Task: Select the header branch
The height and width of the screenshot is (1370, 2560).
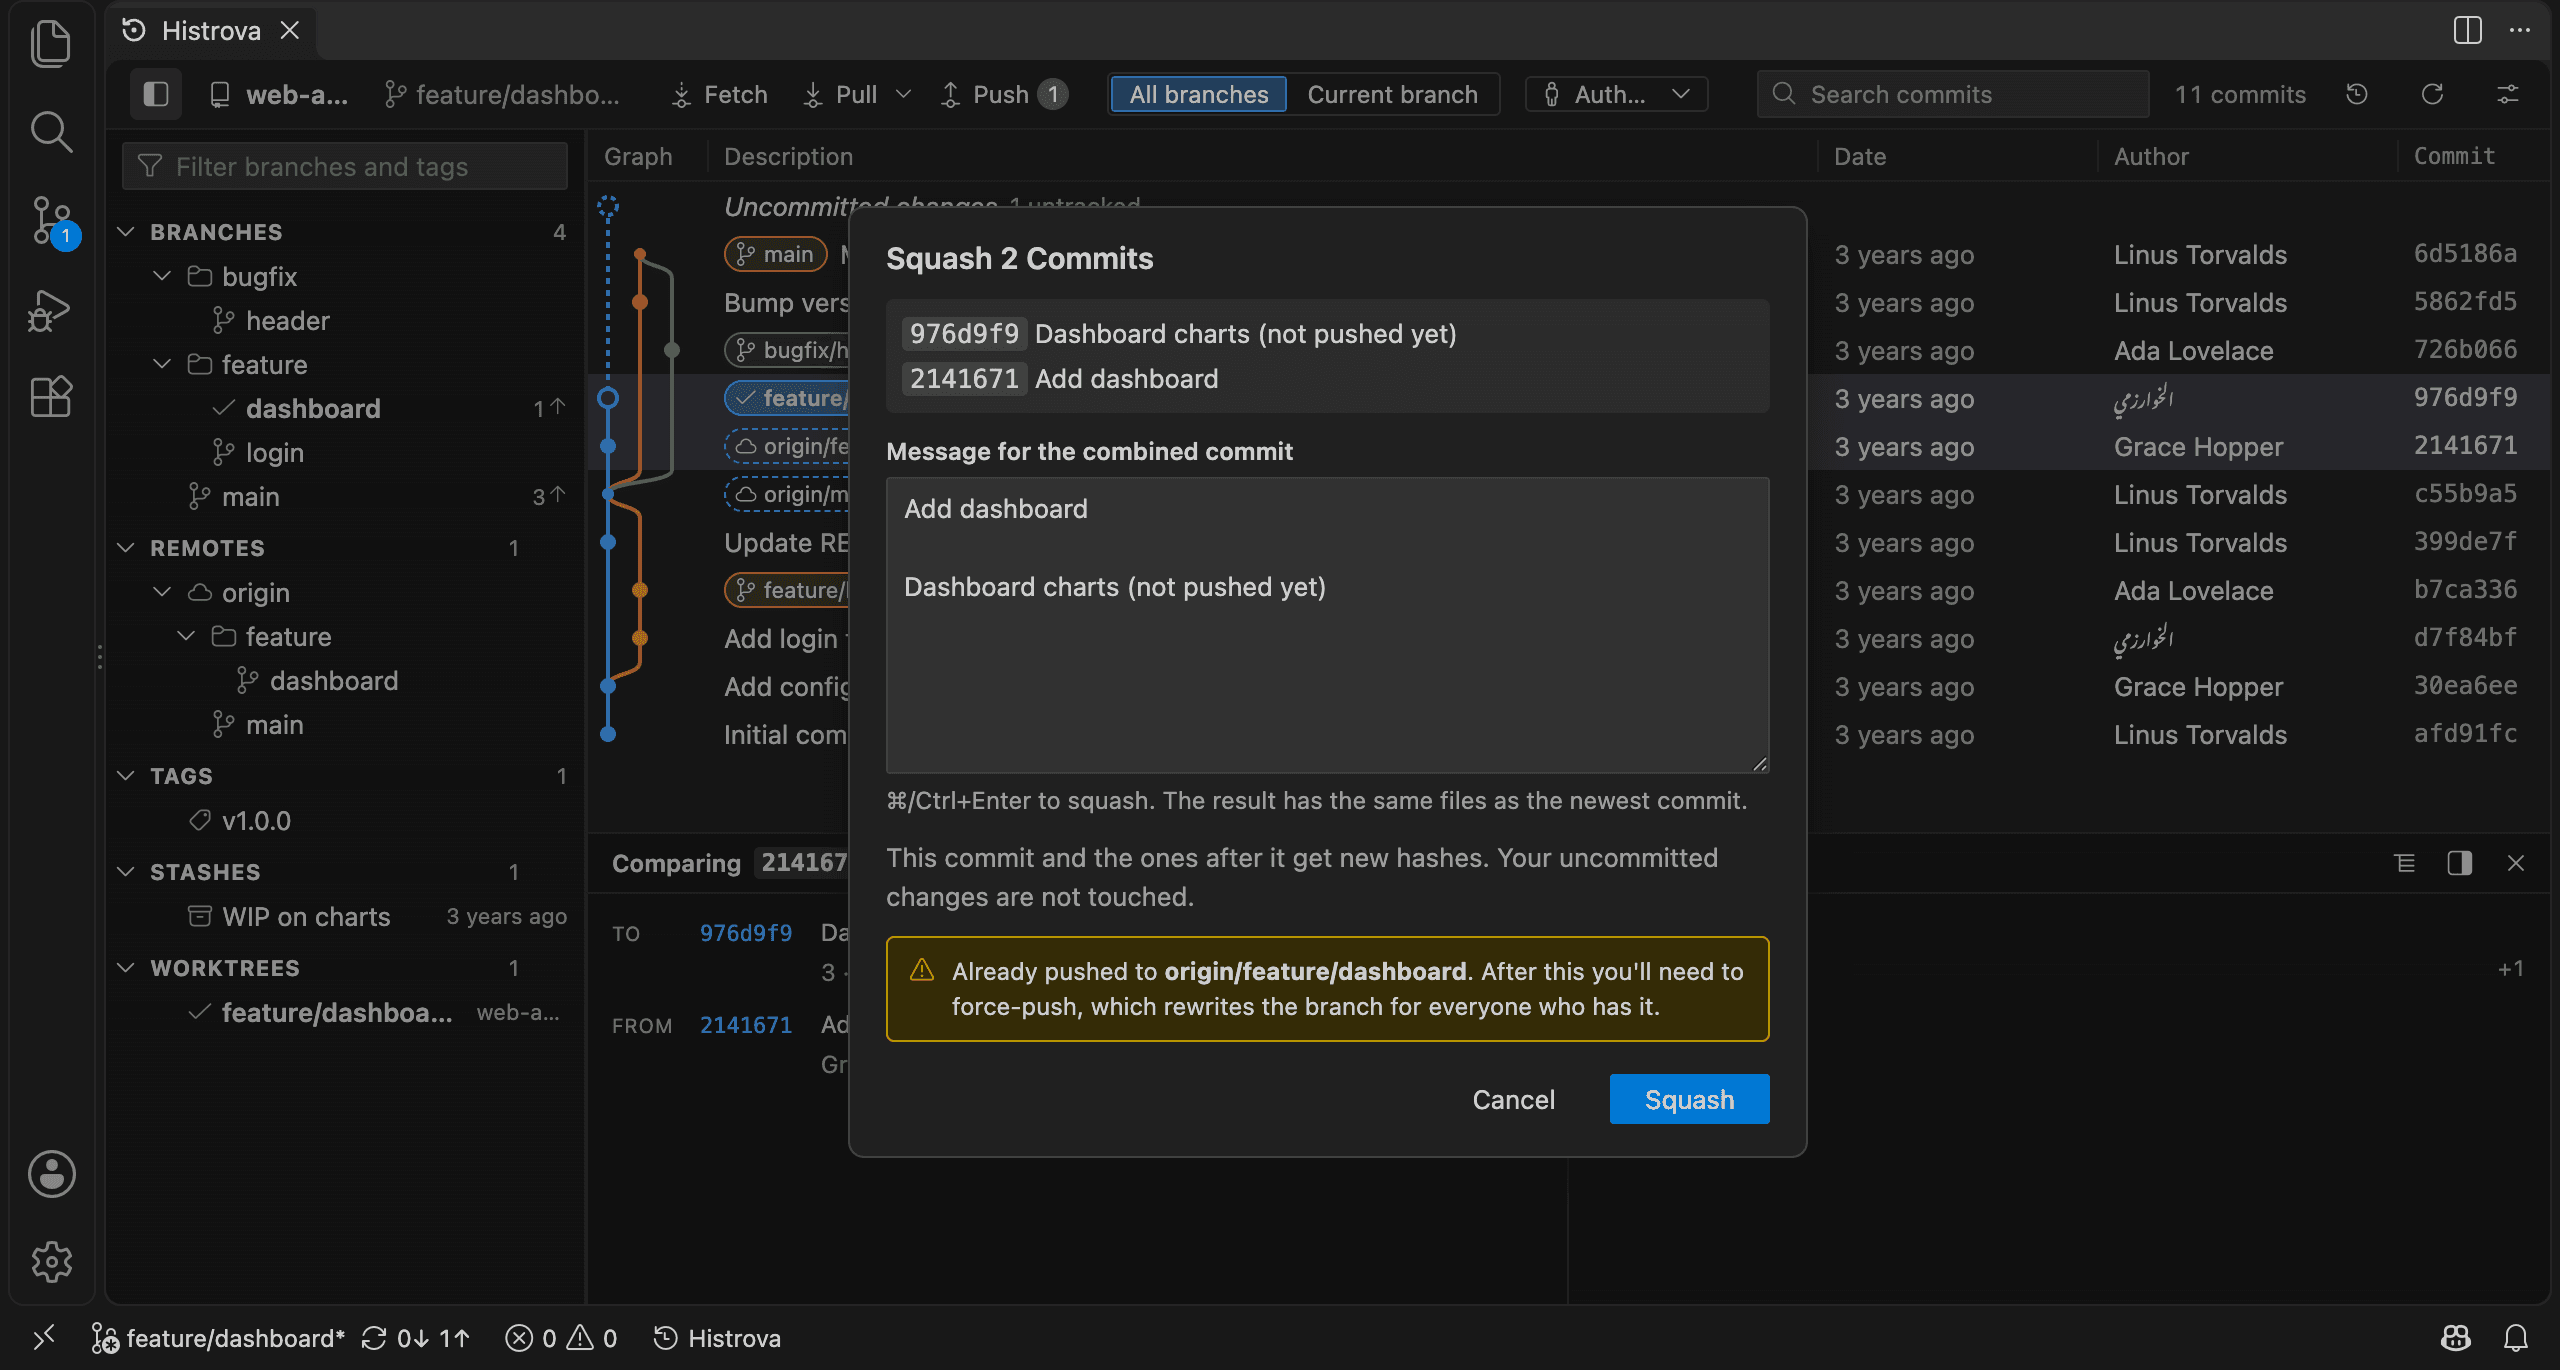Action: coord(344,321)
